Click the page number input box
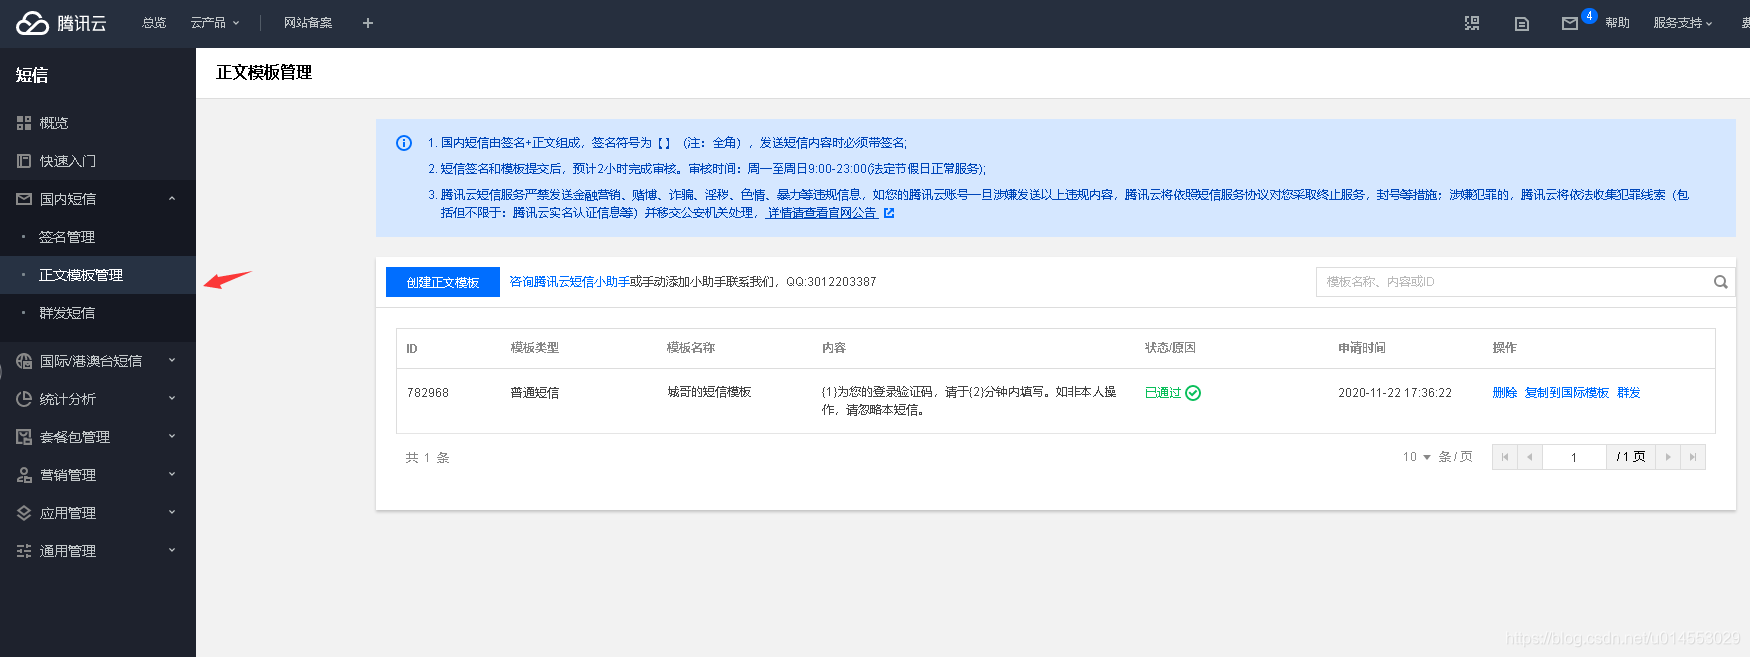The height and width of the screenshot is (657, 1750). tap(1574, 457)
